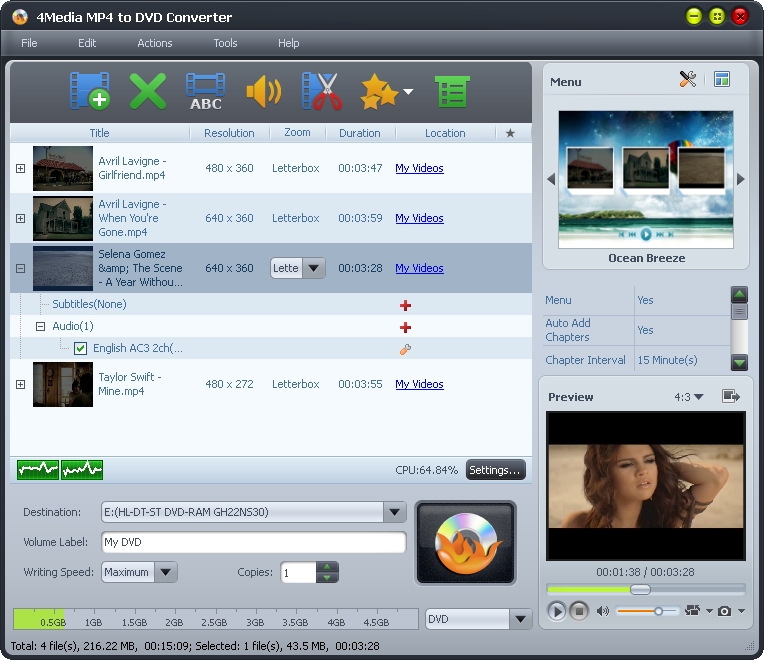Screen dimensions: 764x660
Task: Click the second CPU core graph
Action: 82,470
